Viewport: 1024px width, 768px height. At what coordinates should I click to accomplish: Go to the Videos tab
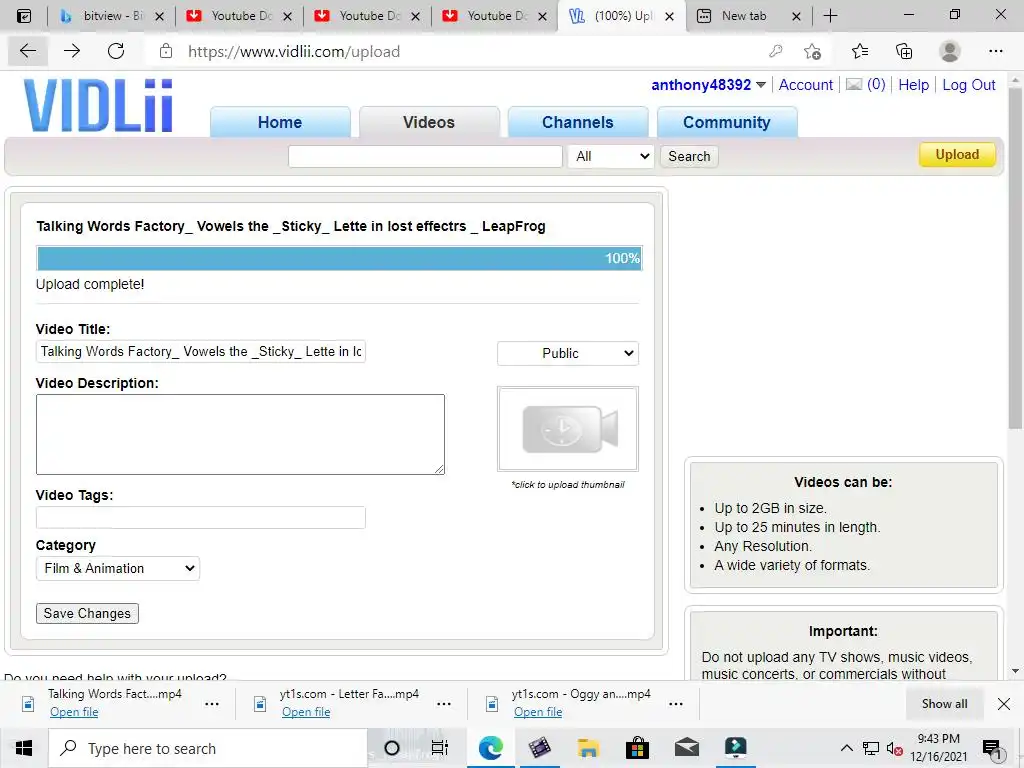click(x=429, y=122)
